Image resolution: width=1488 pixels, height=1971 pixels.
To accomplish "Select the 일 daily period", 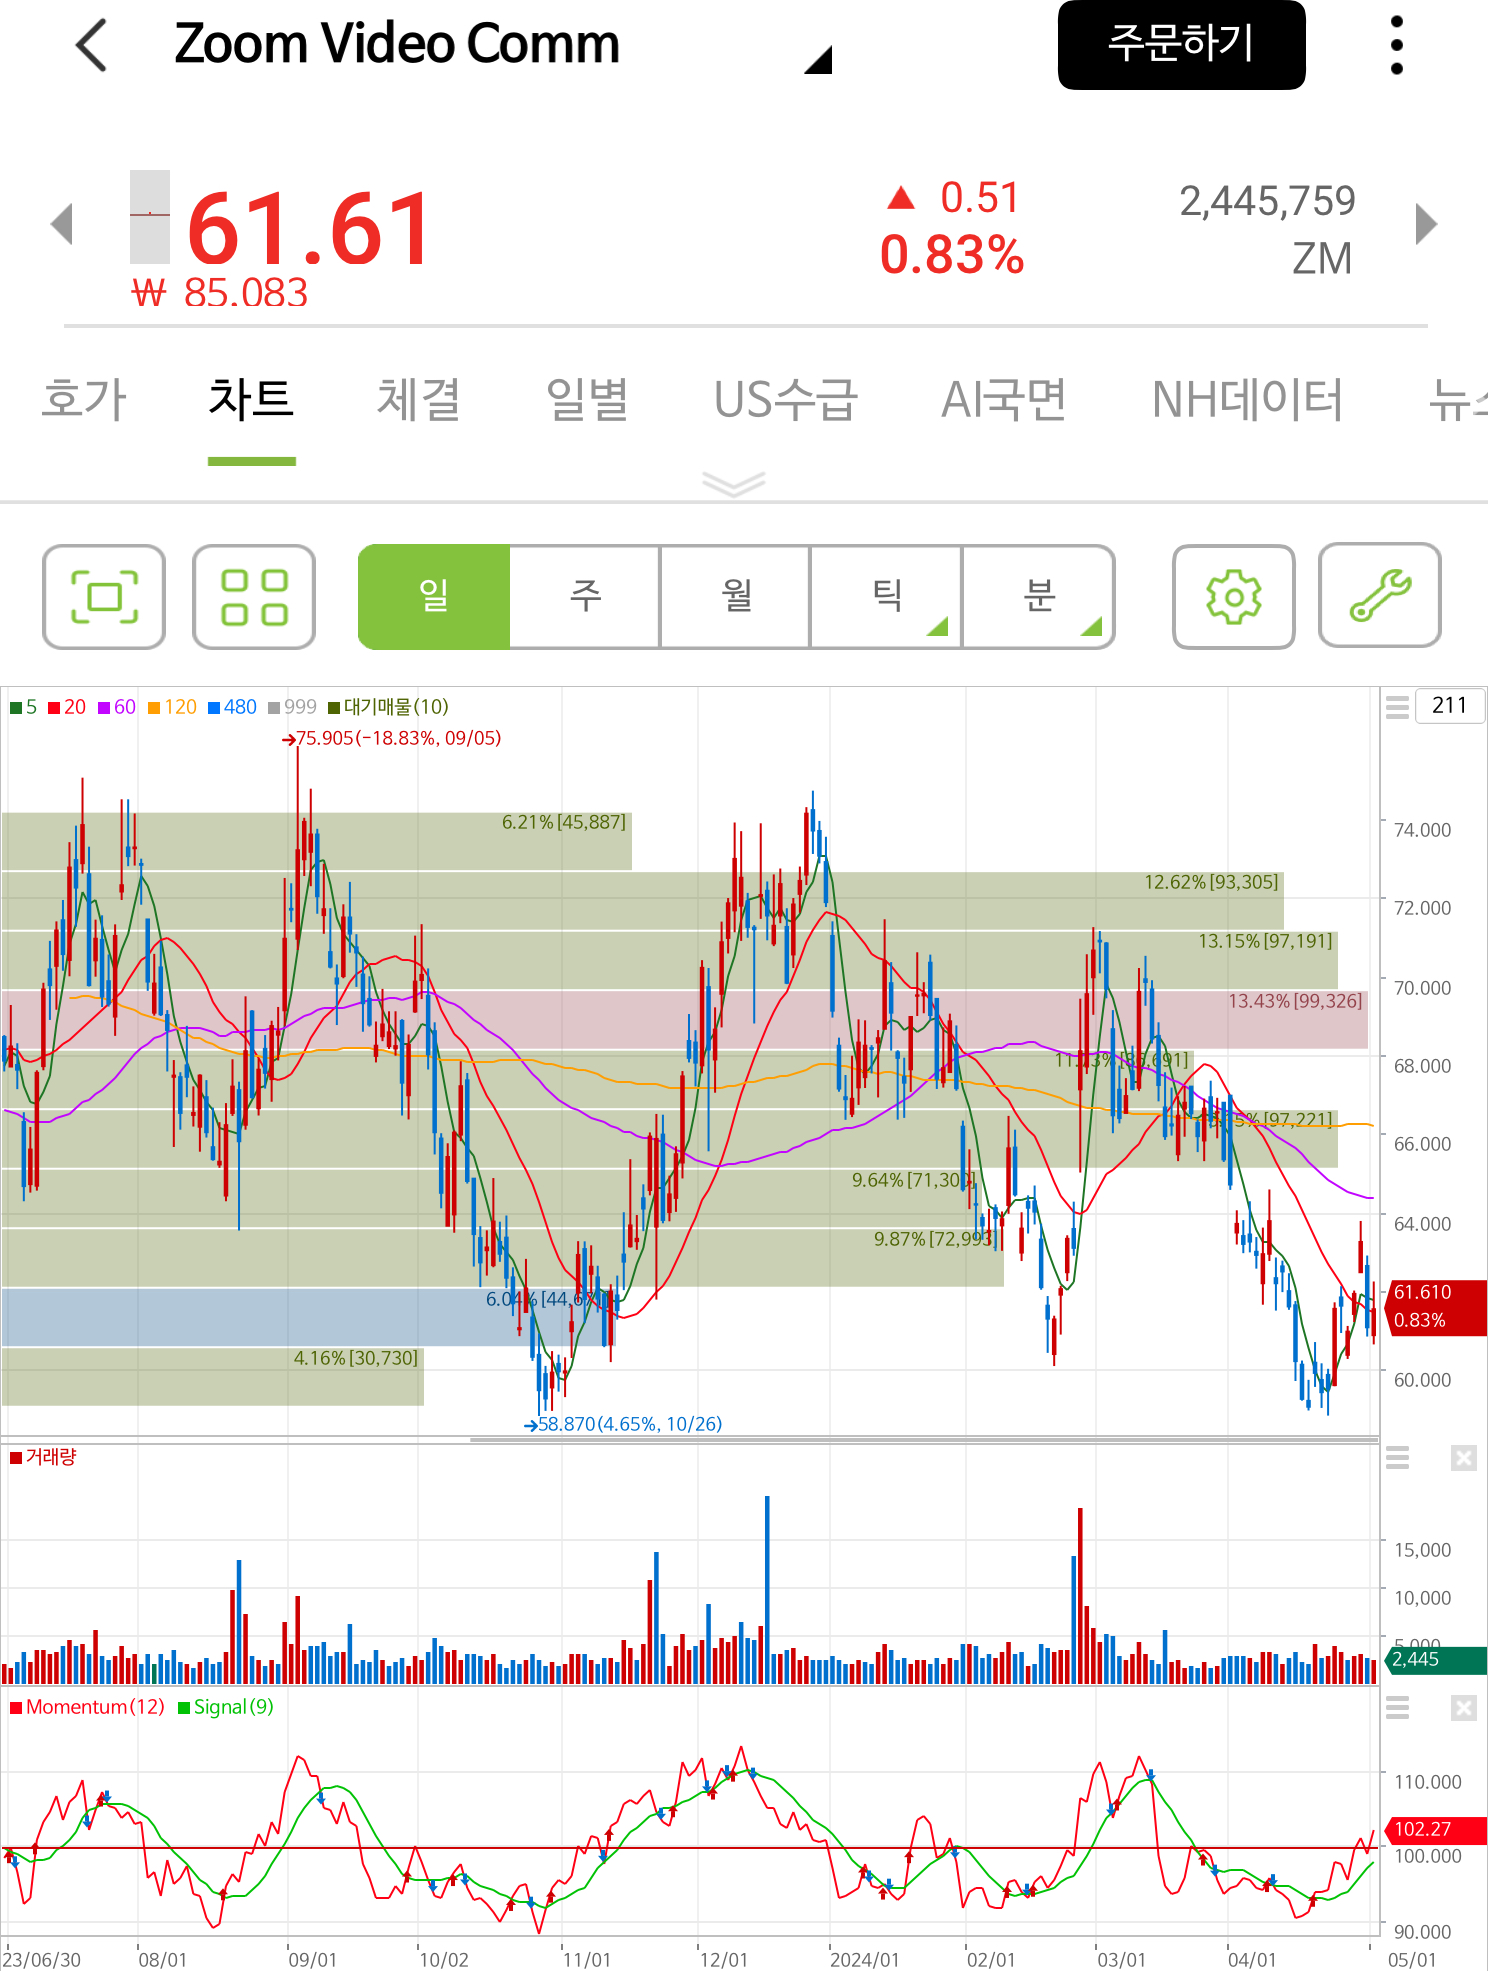I will click(x=434, y=597).
